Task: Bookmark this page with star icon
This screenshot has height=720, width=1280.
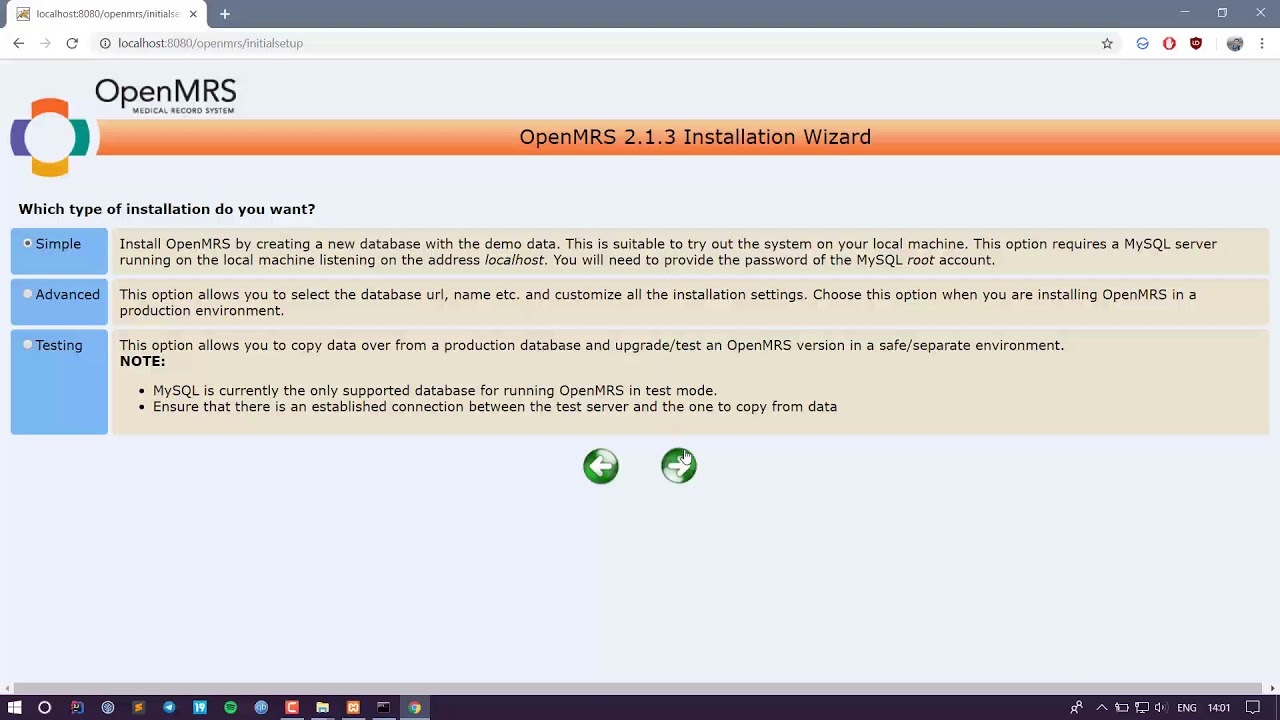Action: coord(1107,43)
